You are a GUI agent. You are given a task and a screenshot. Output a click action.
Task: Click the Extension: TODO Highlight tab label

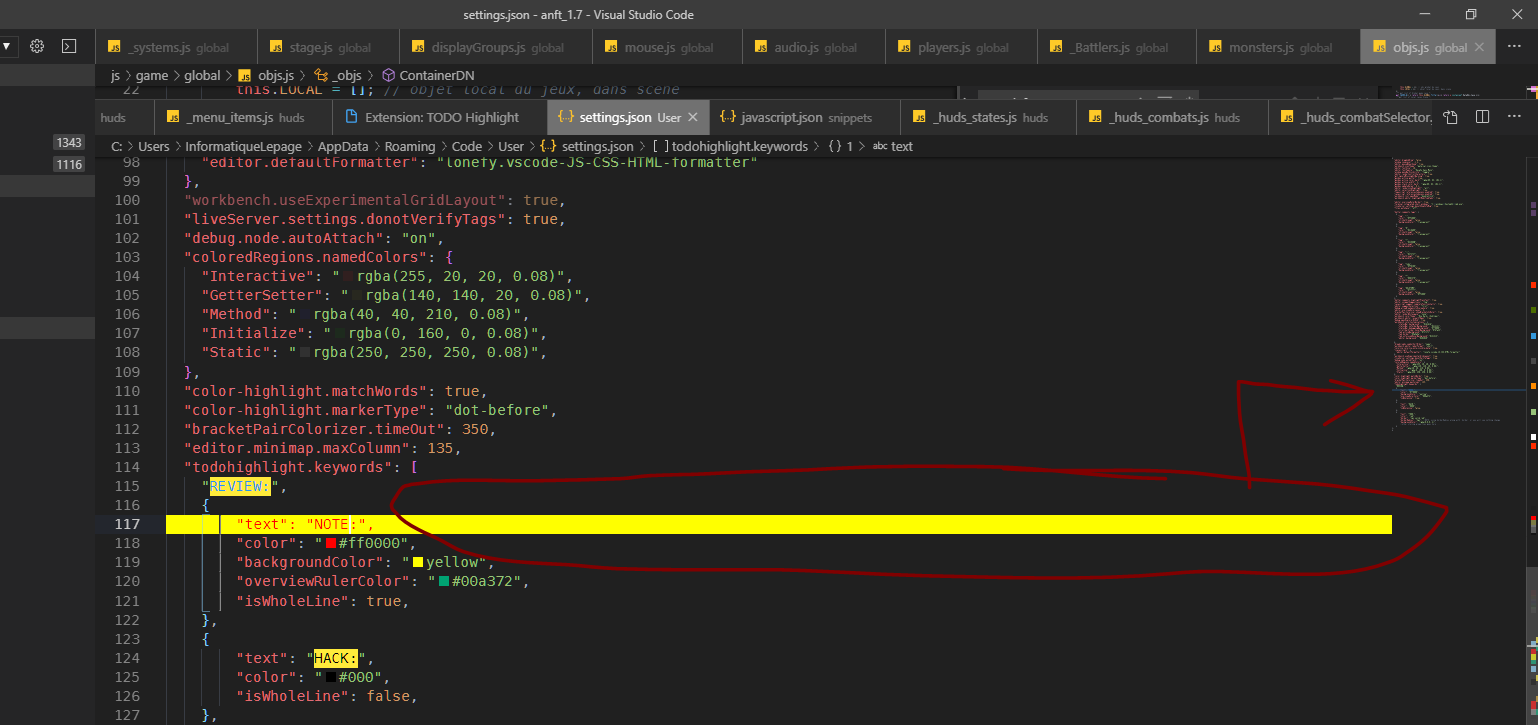point(443,117)
